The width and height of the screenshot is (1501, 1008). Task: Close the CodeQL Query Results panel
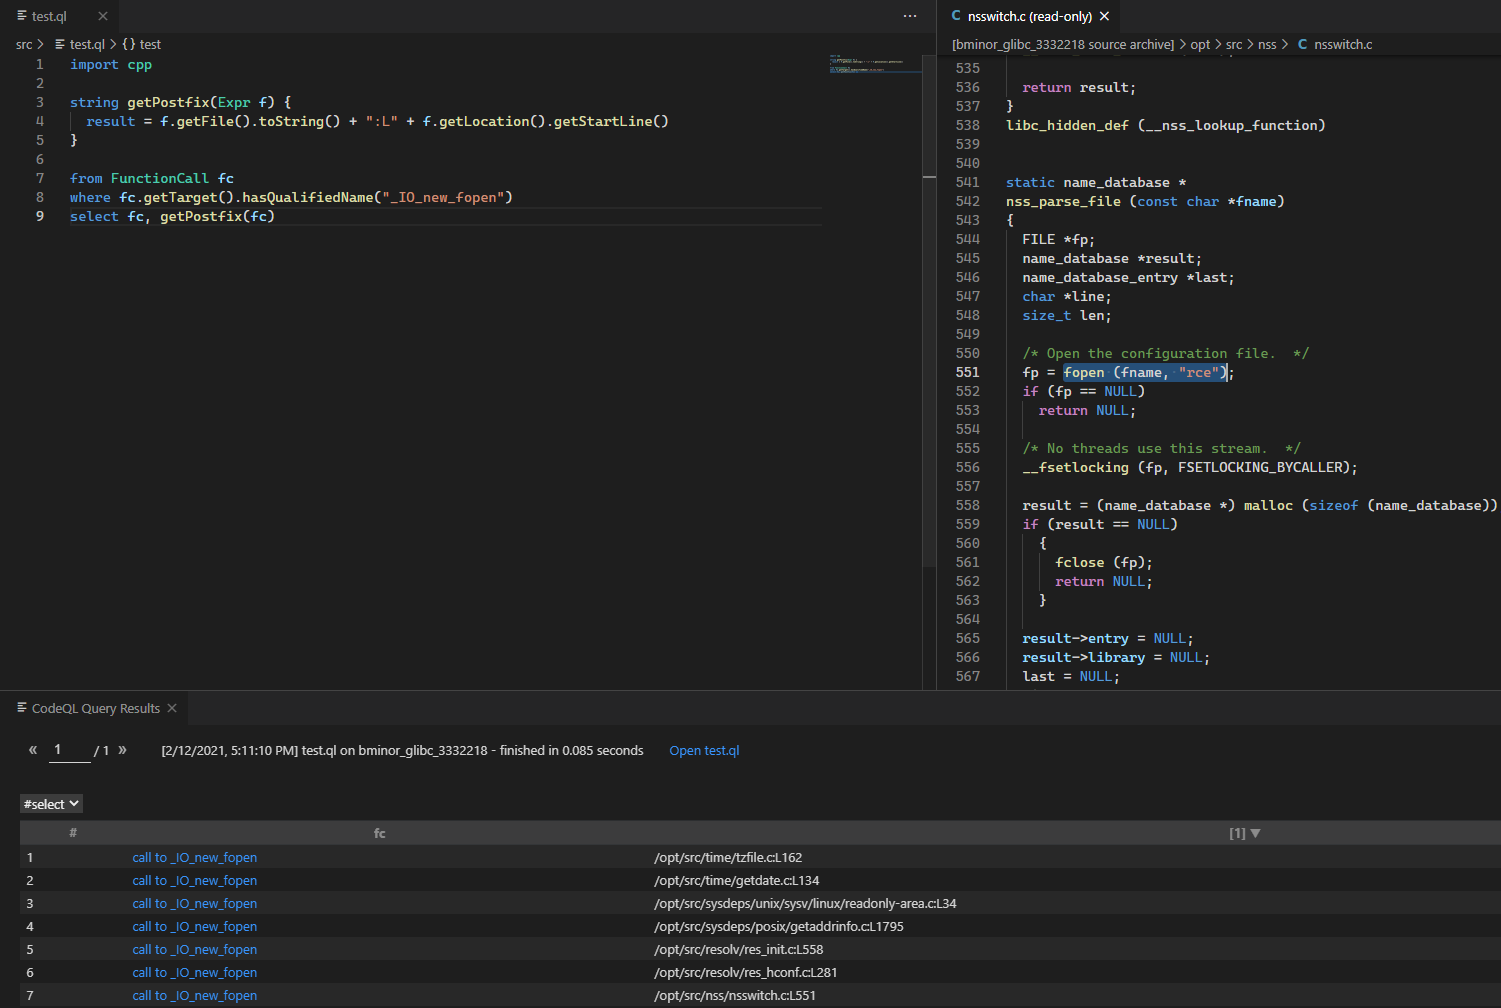click(172, 708)
